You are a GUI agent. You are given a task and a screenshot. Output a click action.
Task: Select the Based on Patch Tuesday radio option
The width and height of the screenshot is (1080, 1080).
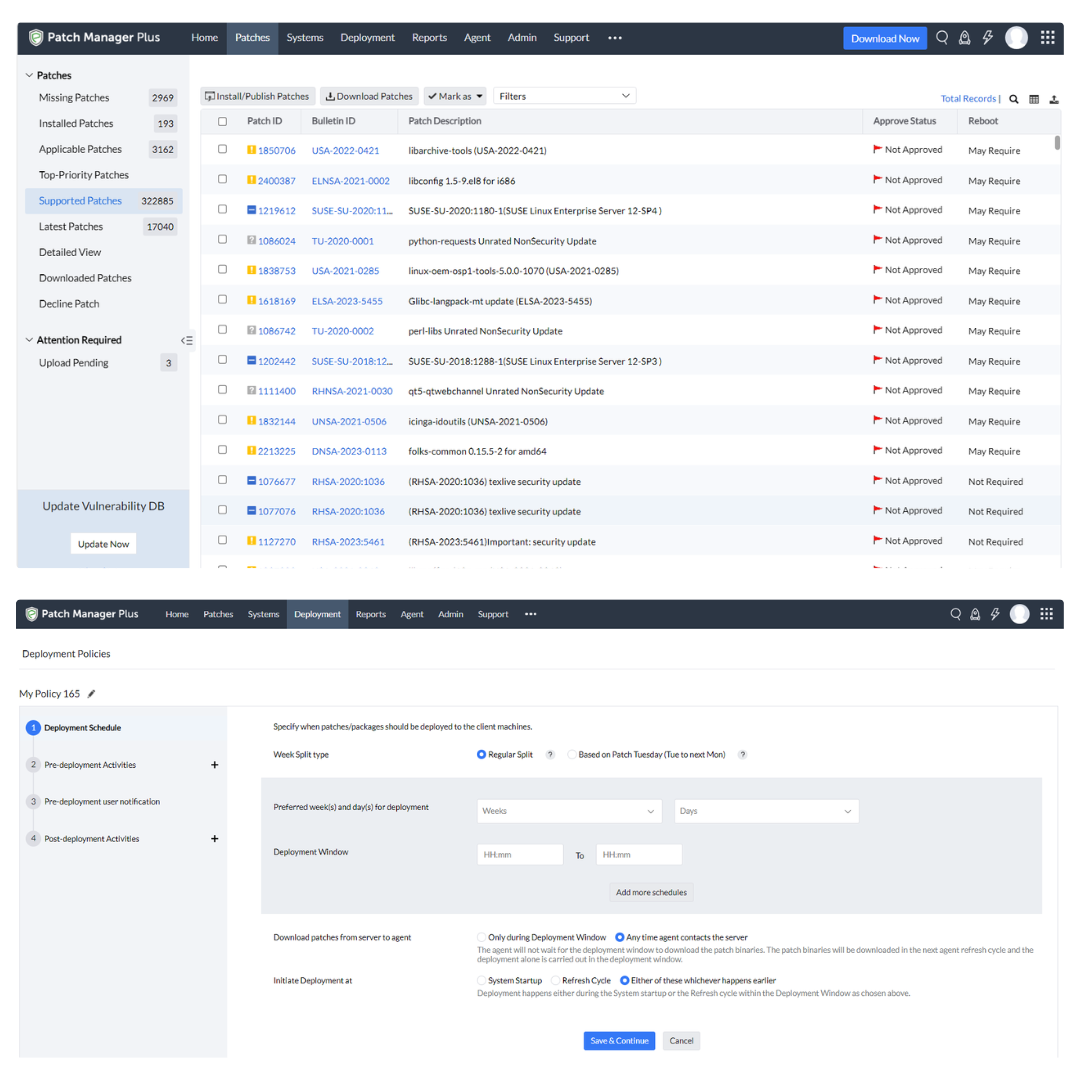point(572,755)
